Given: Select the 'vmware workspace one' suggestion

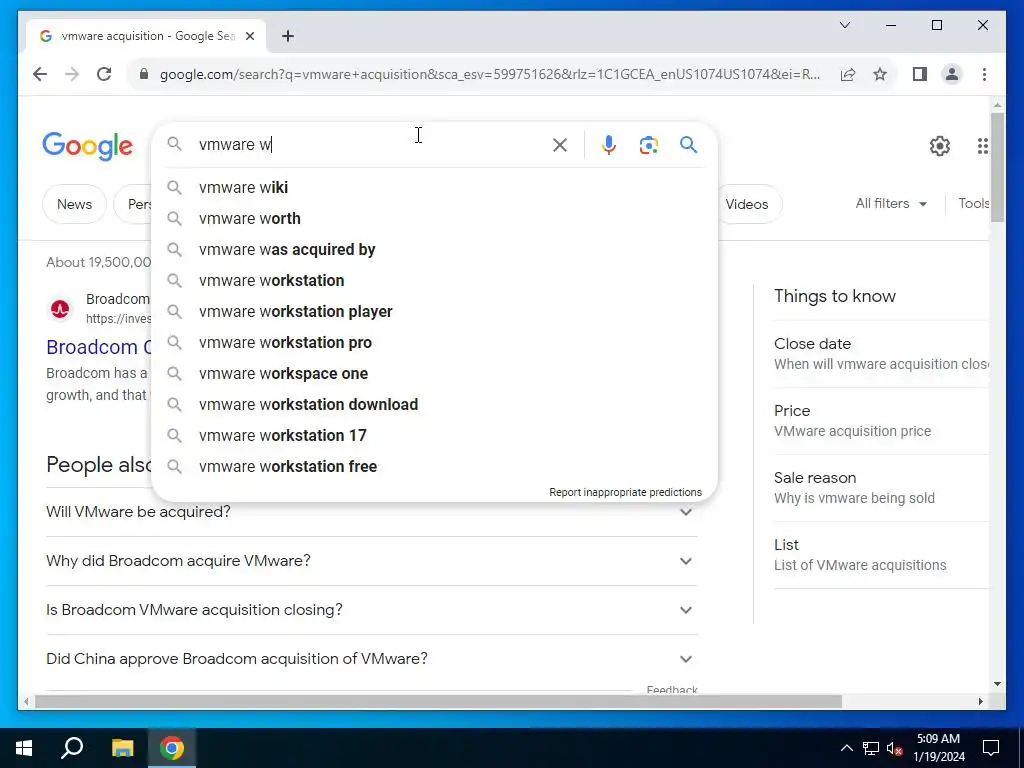Looking at the screenshot, I should (434, 374).
